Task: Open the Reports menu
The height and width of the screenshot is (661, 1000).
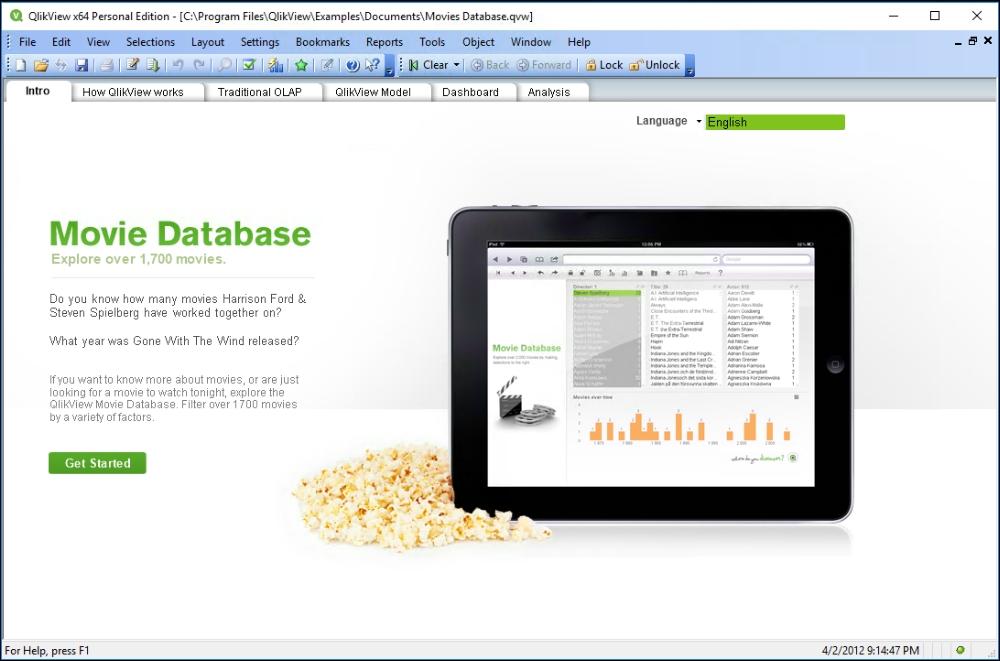Action: pyautogui.click(x=385, y=42)
